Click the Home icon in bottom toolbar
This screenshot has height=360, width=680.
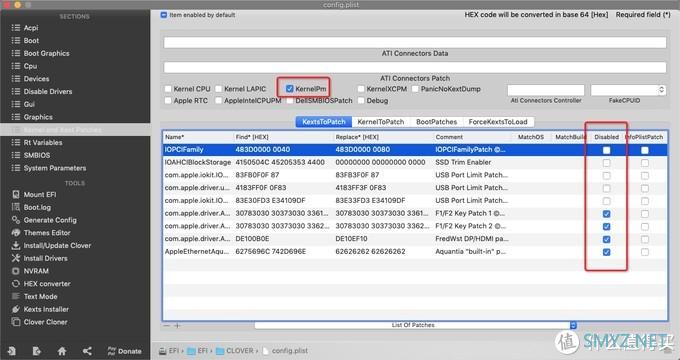(62, 351)
